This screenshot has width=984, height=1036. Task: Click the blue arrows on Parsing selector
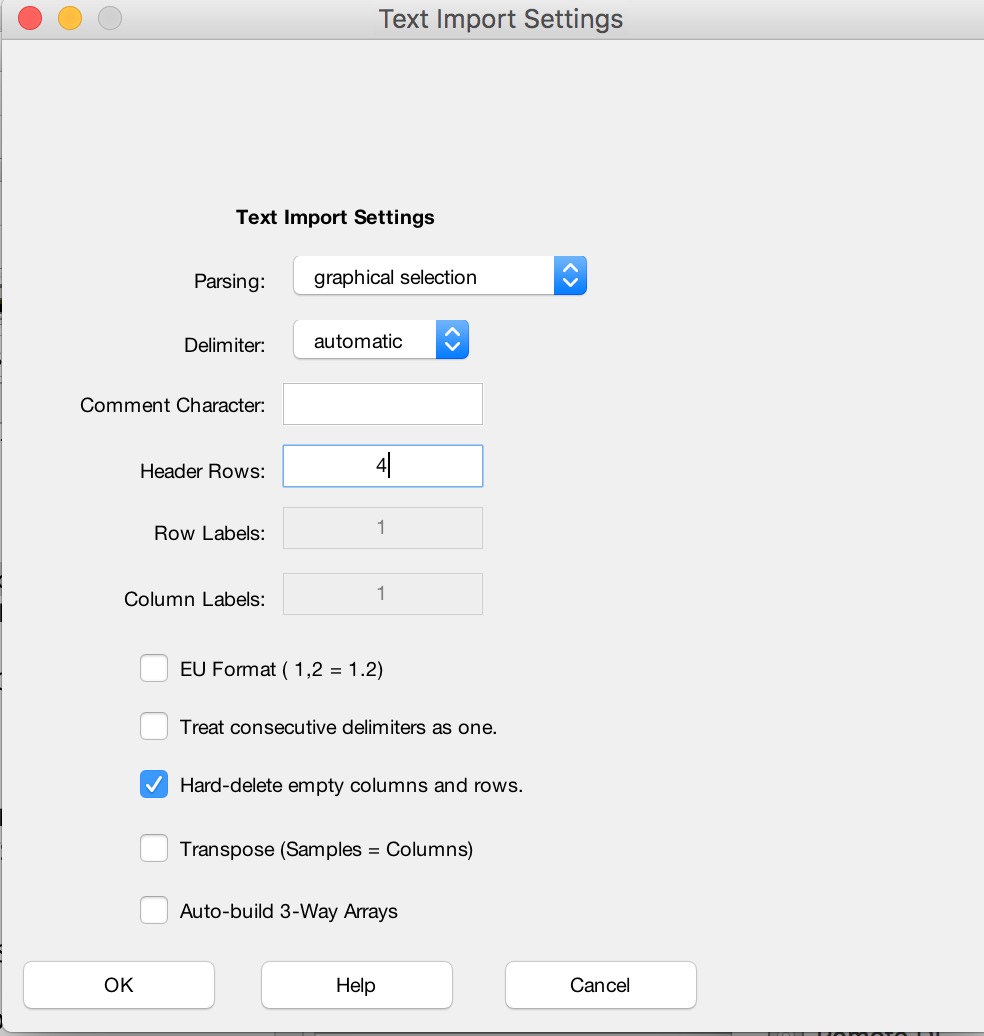pos(569,277)
